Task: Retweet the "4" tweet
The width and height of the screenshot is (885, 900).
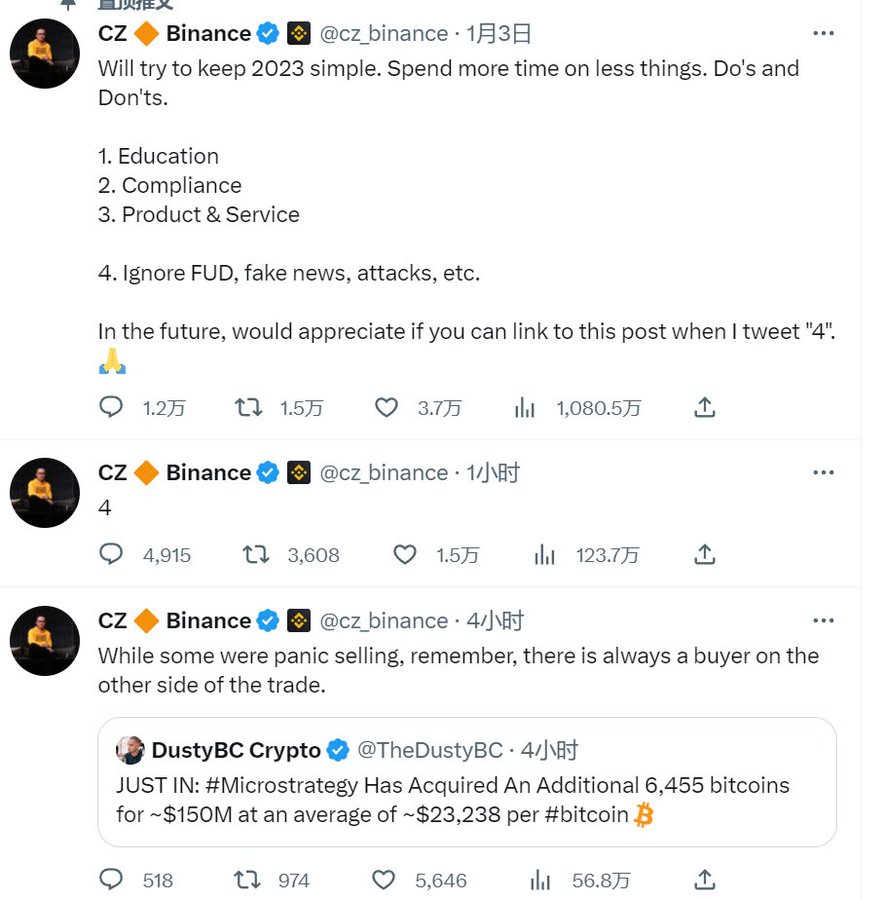Action: coord(256,554)
